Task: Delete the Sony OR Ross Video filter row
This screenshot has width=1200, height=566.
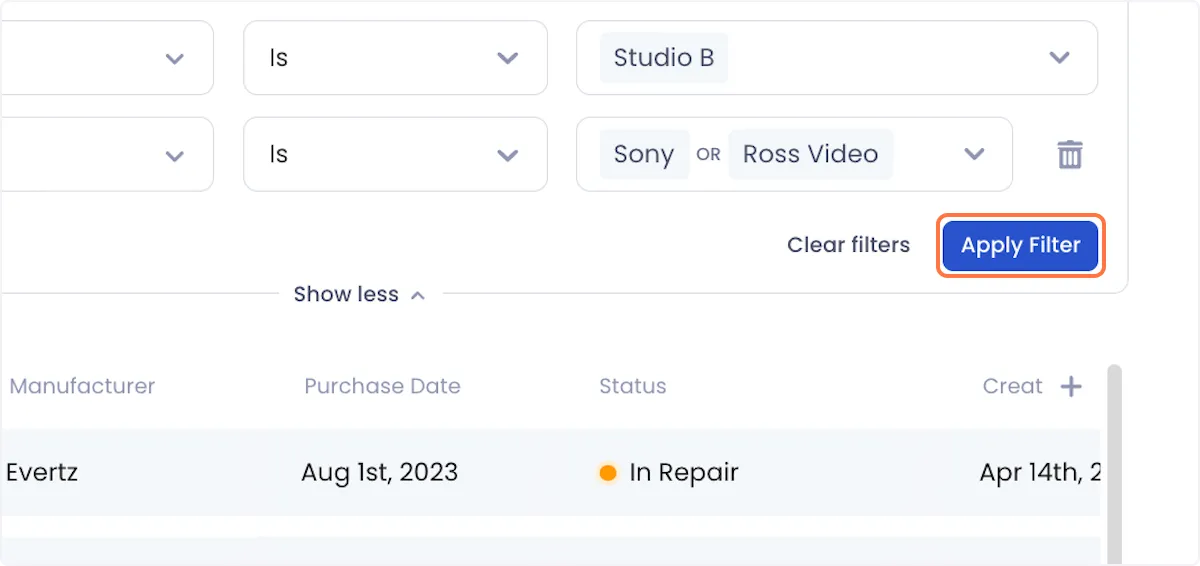Action: (1070, 154)
